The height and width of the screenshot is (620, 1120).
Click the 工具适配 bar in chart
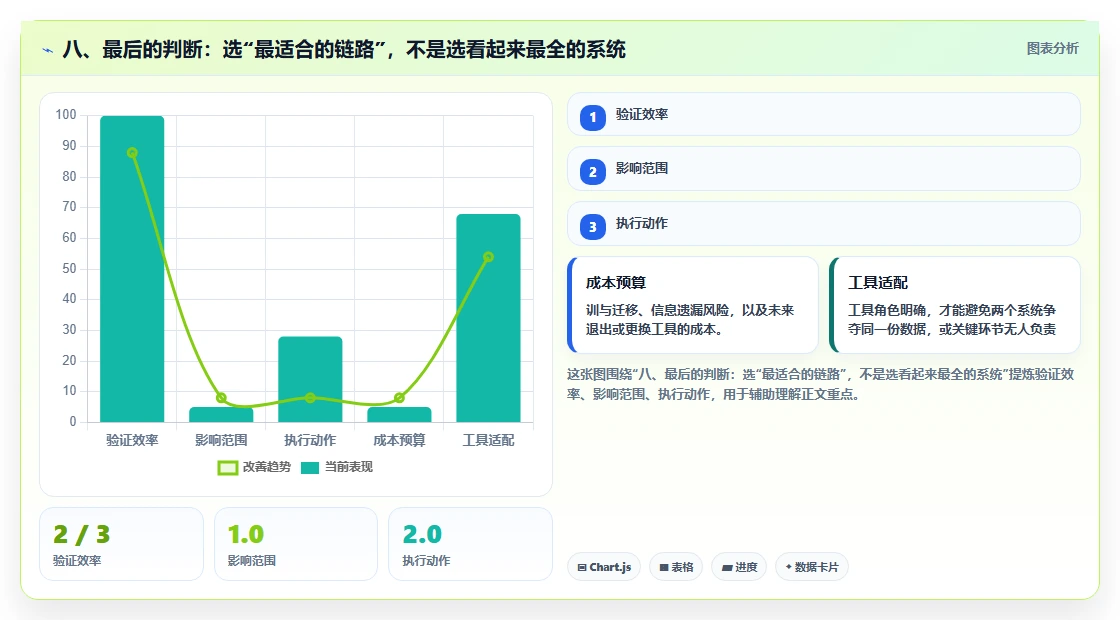[489, 318]
